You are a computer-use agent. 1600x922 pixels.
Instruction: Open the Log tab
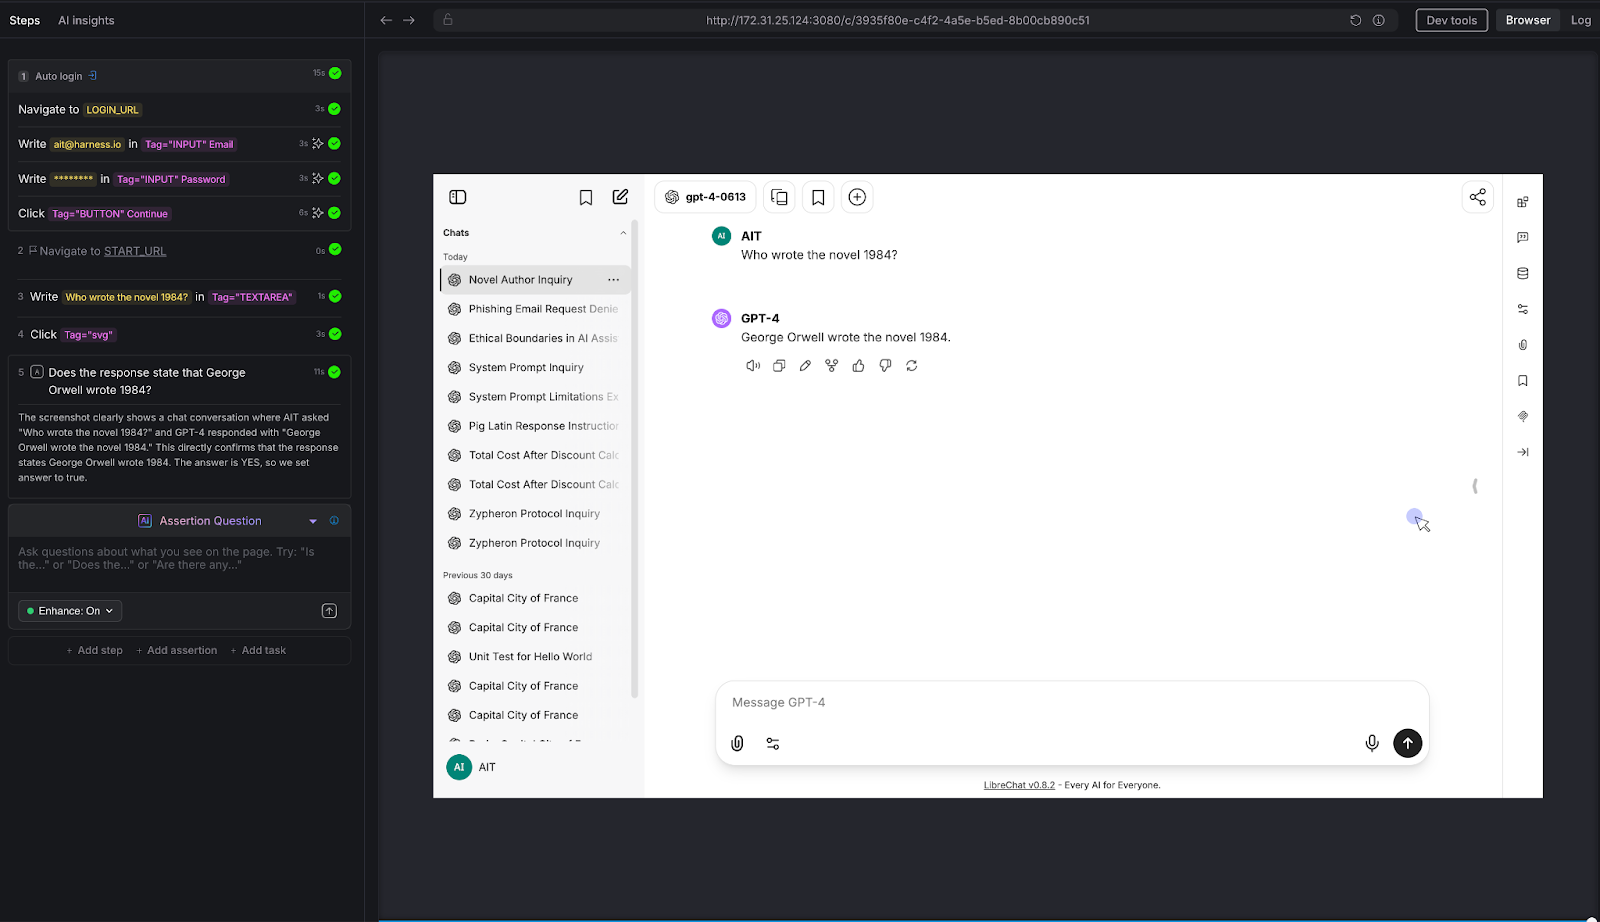pos(1580,20)
